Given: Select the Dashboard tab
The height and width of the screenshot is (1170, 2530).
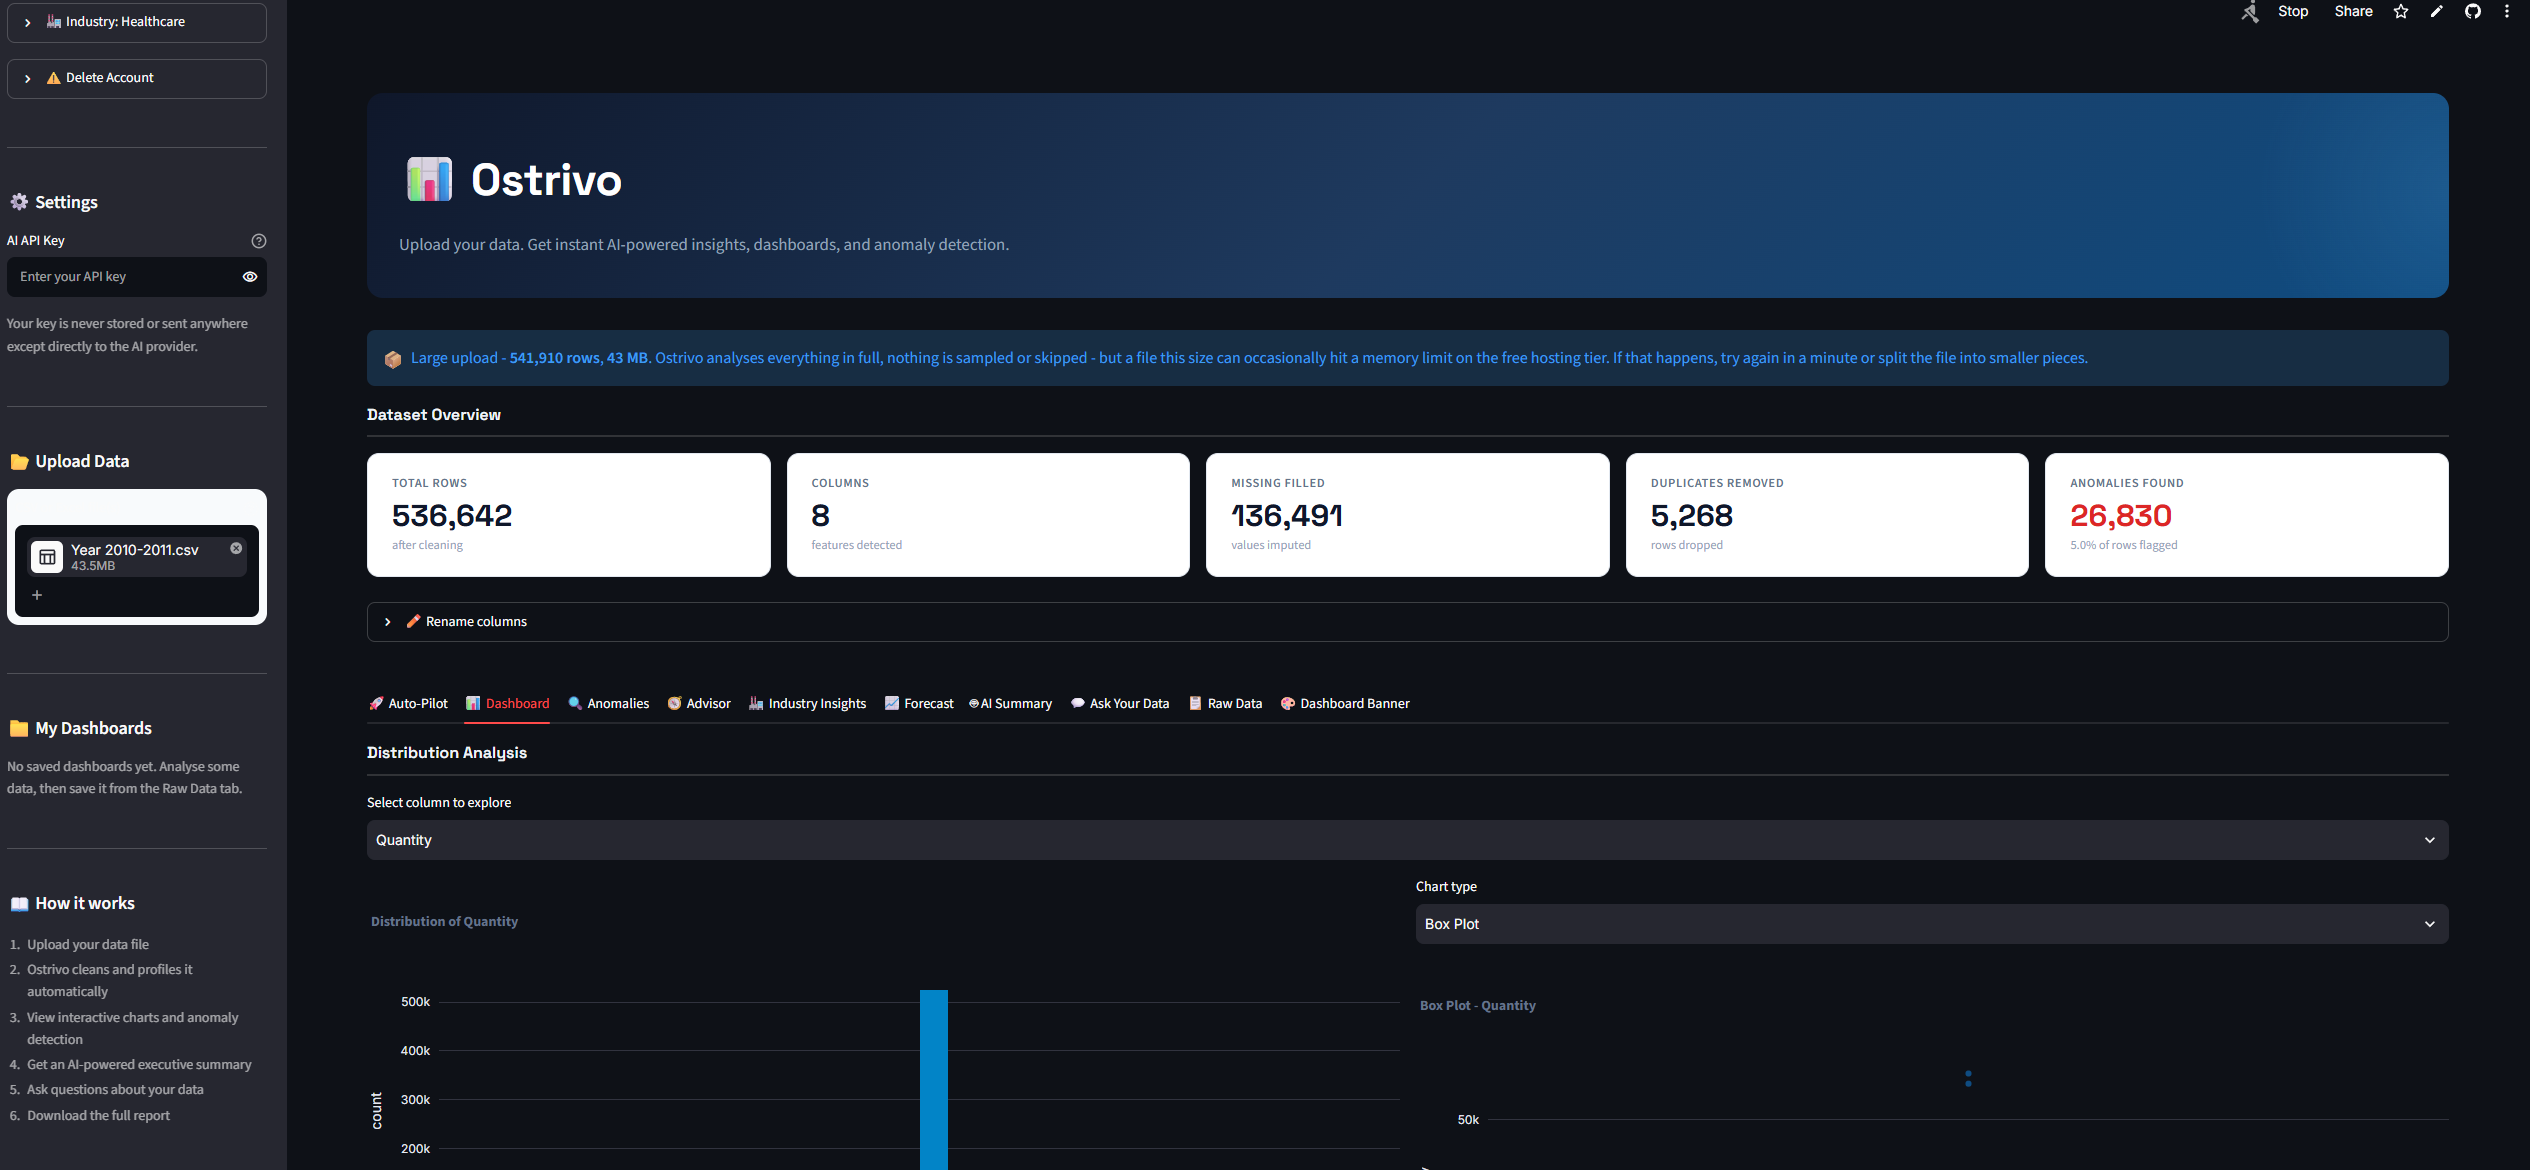Looking at the screenshot, I should click(x=508, y=704).
